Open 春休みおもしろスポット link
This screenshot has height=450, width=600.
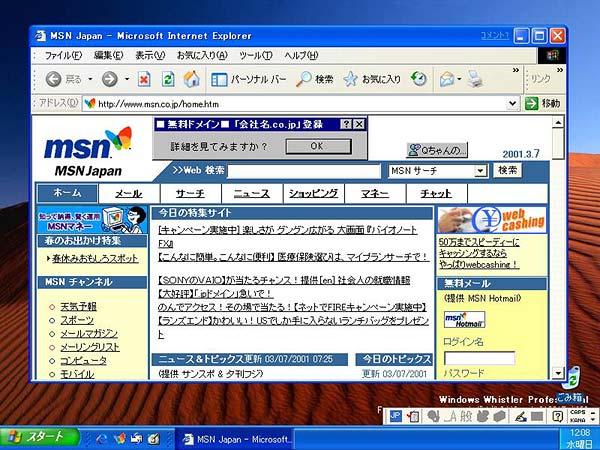click(x=95, y=258)
